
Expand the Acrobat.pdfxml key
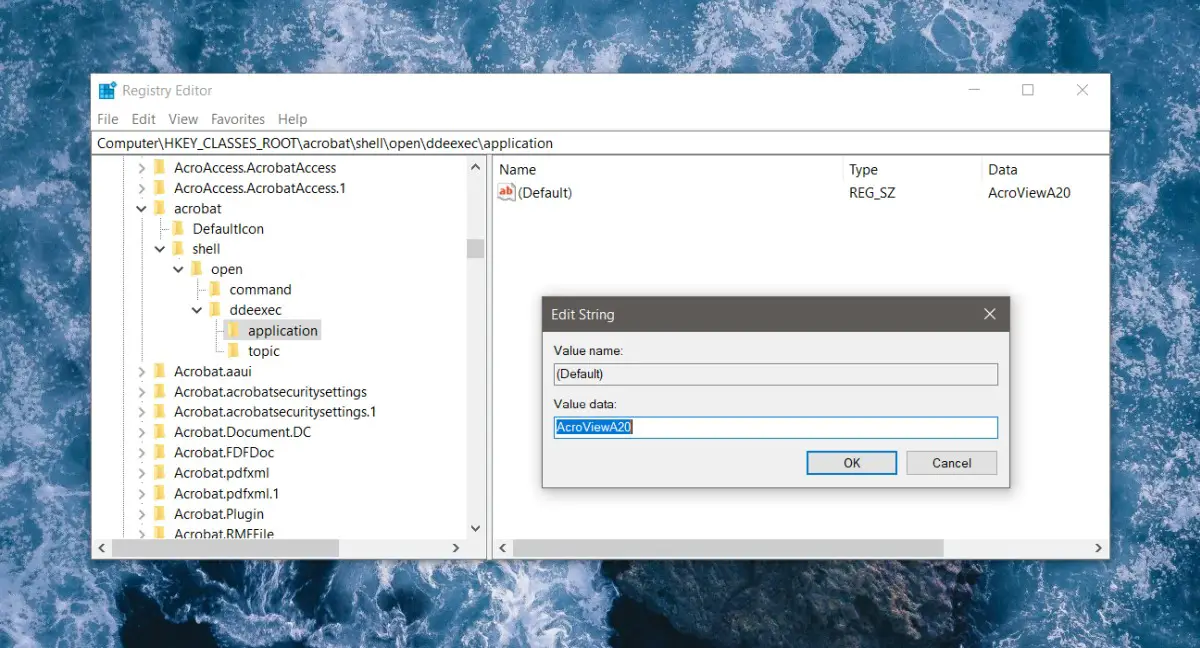(141, 473)
